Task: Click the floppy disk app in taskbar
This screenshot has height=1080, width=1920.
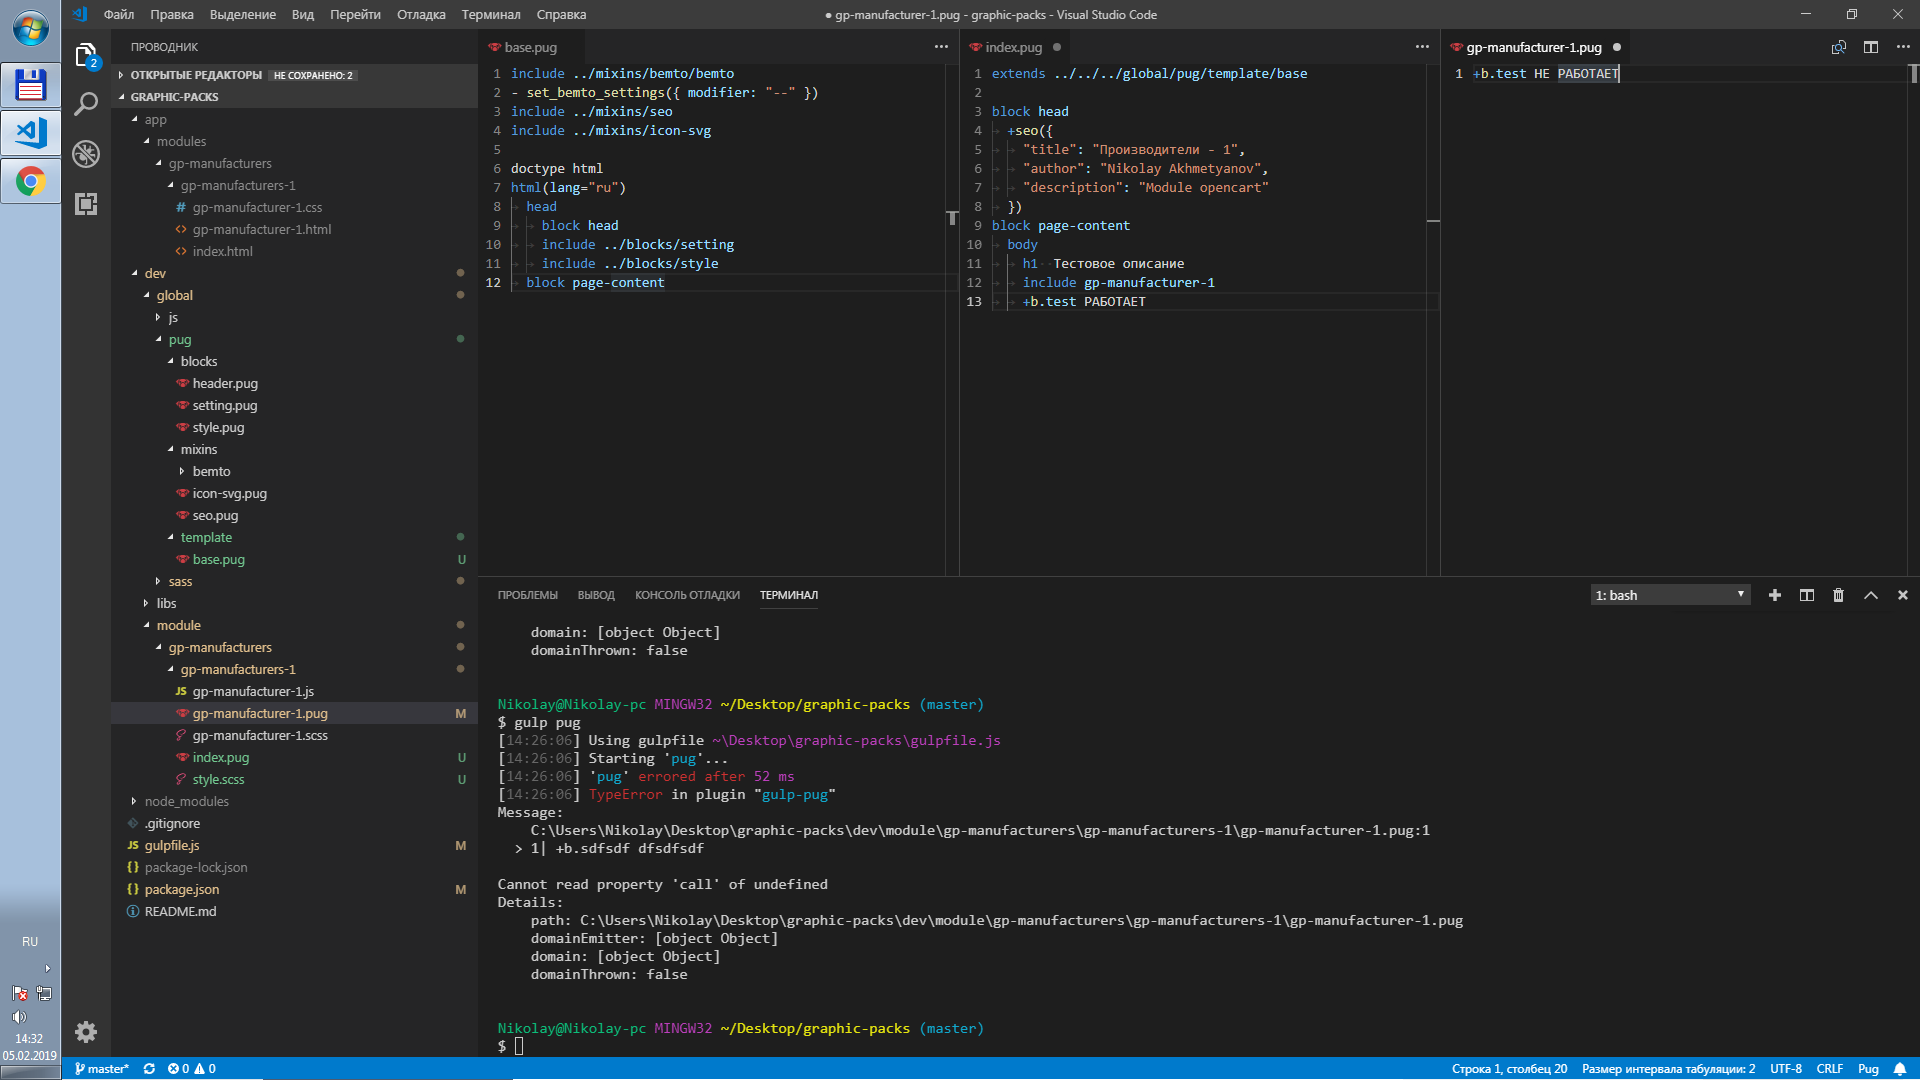Action: click(30, 86)
